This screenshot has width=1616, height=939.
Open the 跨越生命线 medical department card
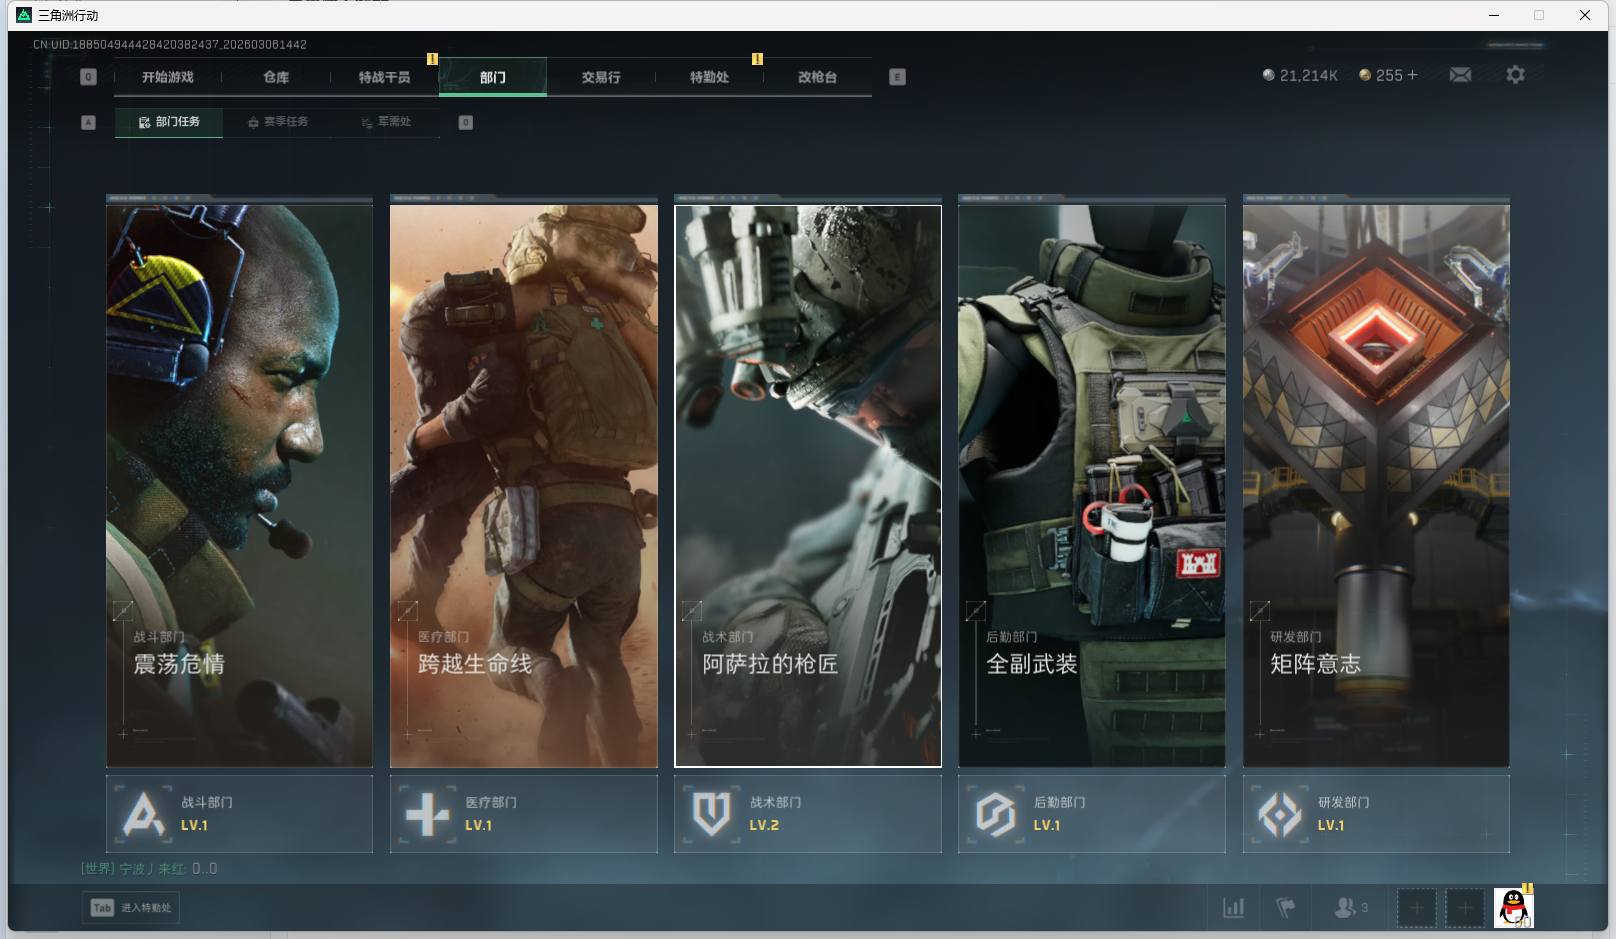point(523,485)
